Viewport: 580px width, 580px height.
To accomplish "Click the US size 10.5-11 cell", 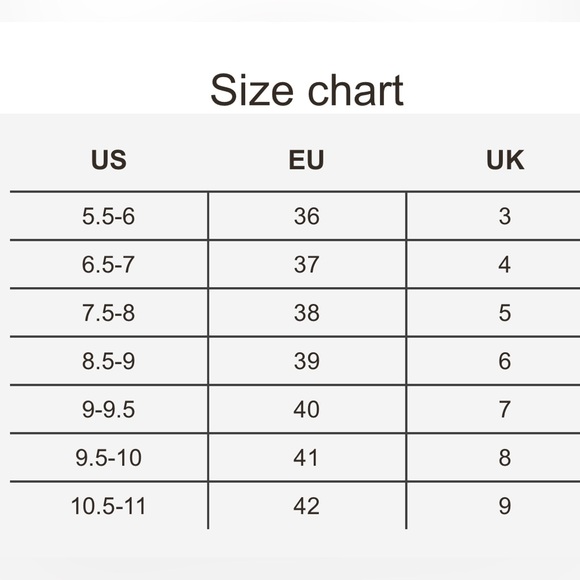I will 109,506.
